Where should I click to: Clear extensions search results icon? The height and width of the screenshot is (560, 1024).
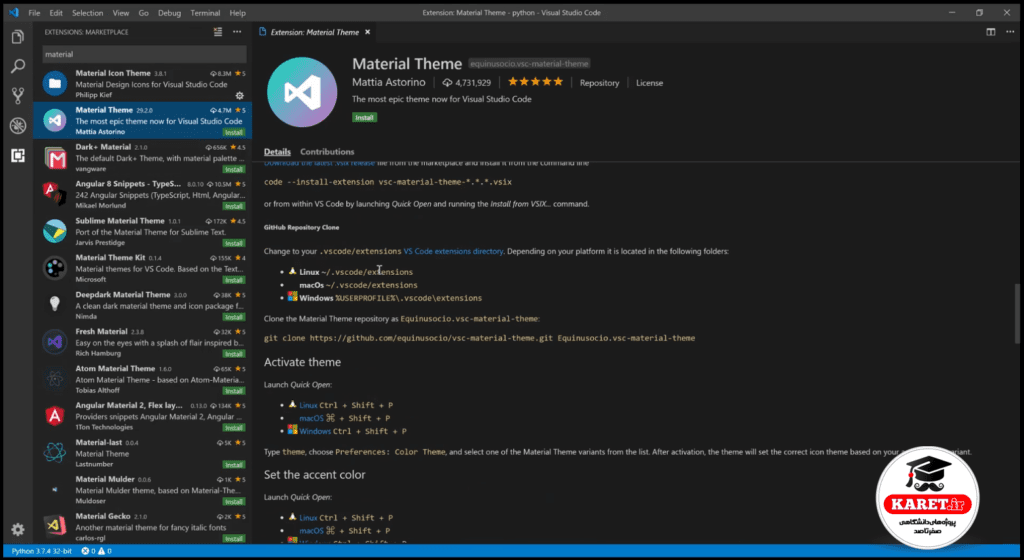[218, 32]
